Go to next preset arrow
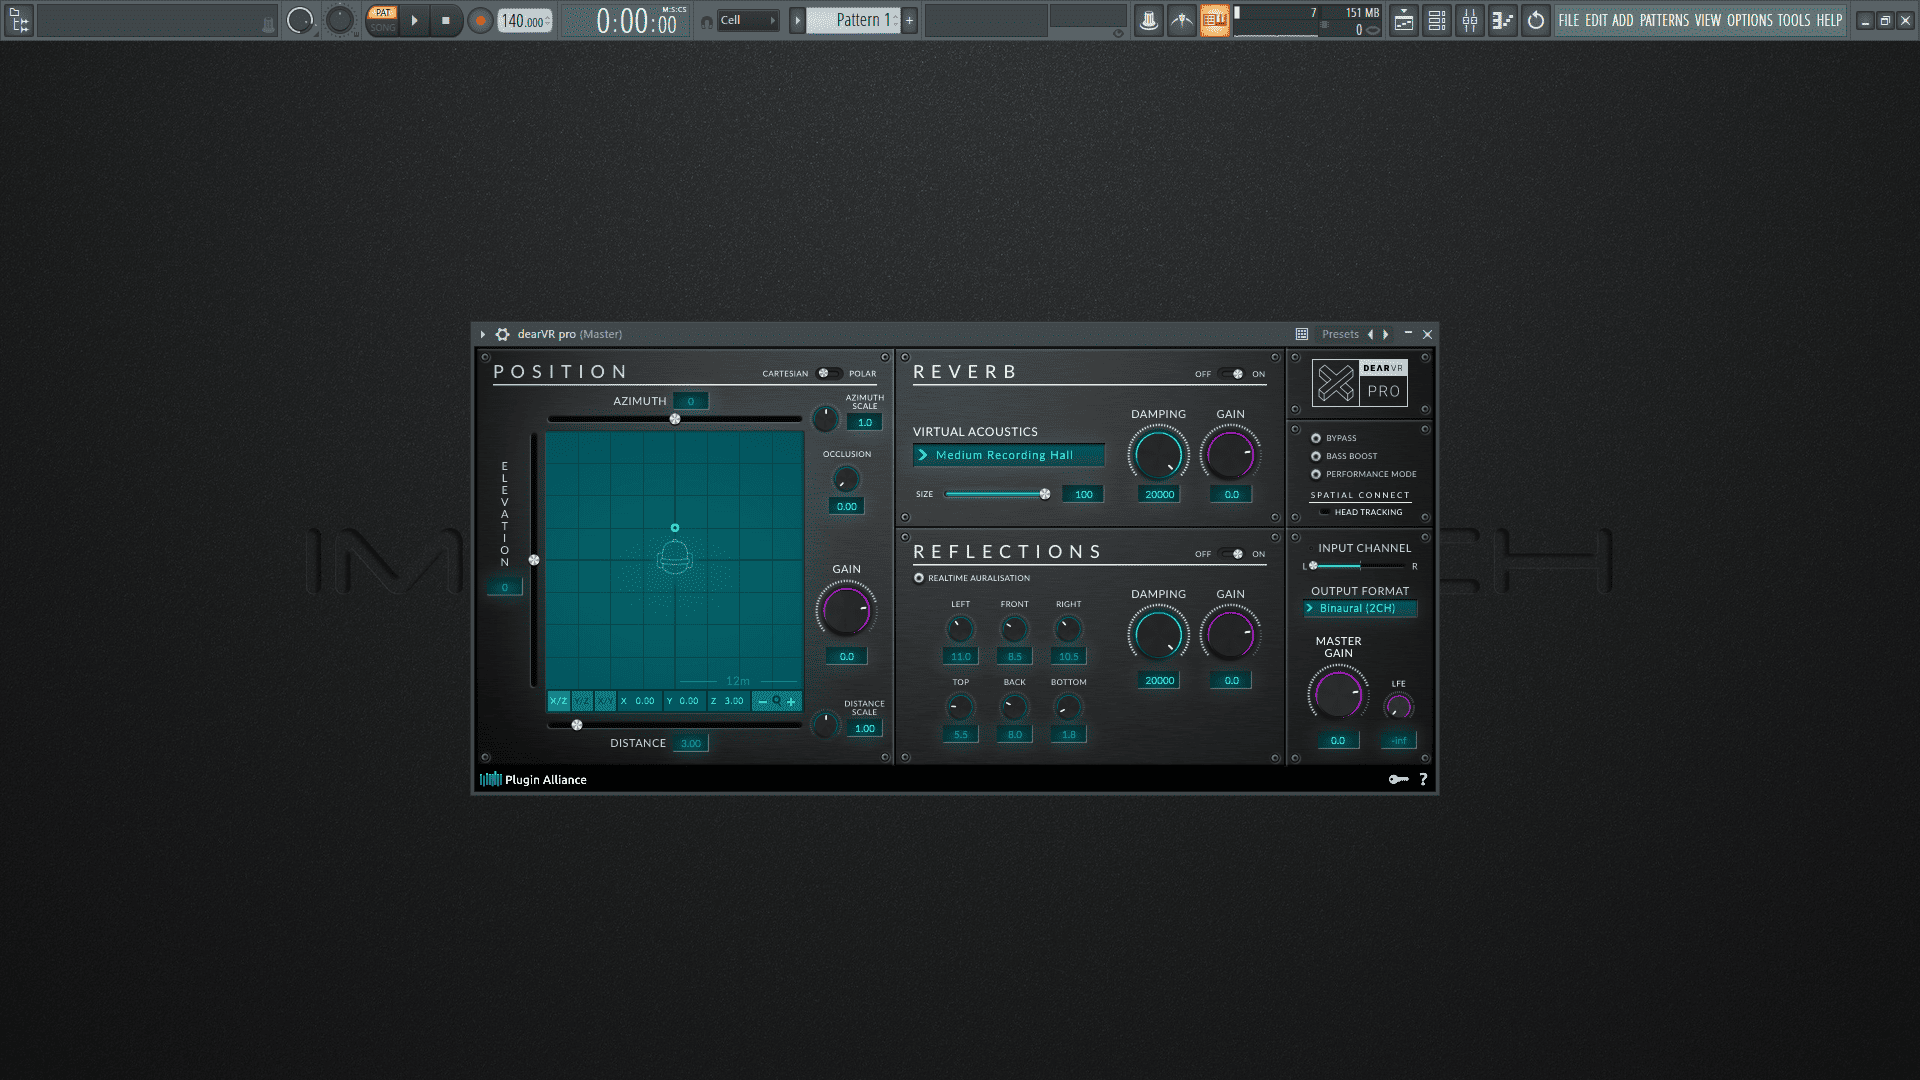Image resolution: width=1920 pixels, height=1080 pixels. point(1386,334)
